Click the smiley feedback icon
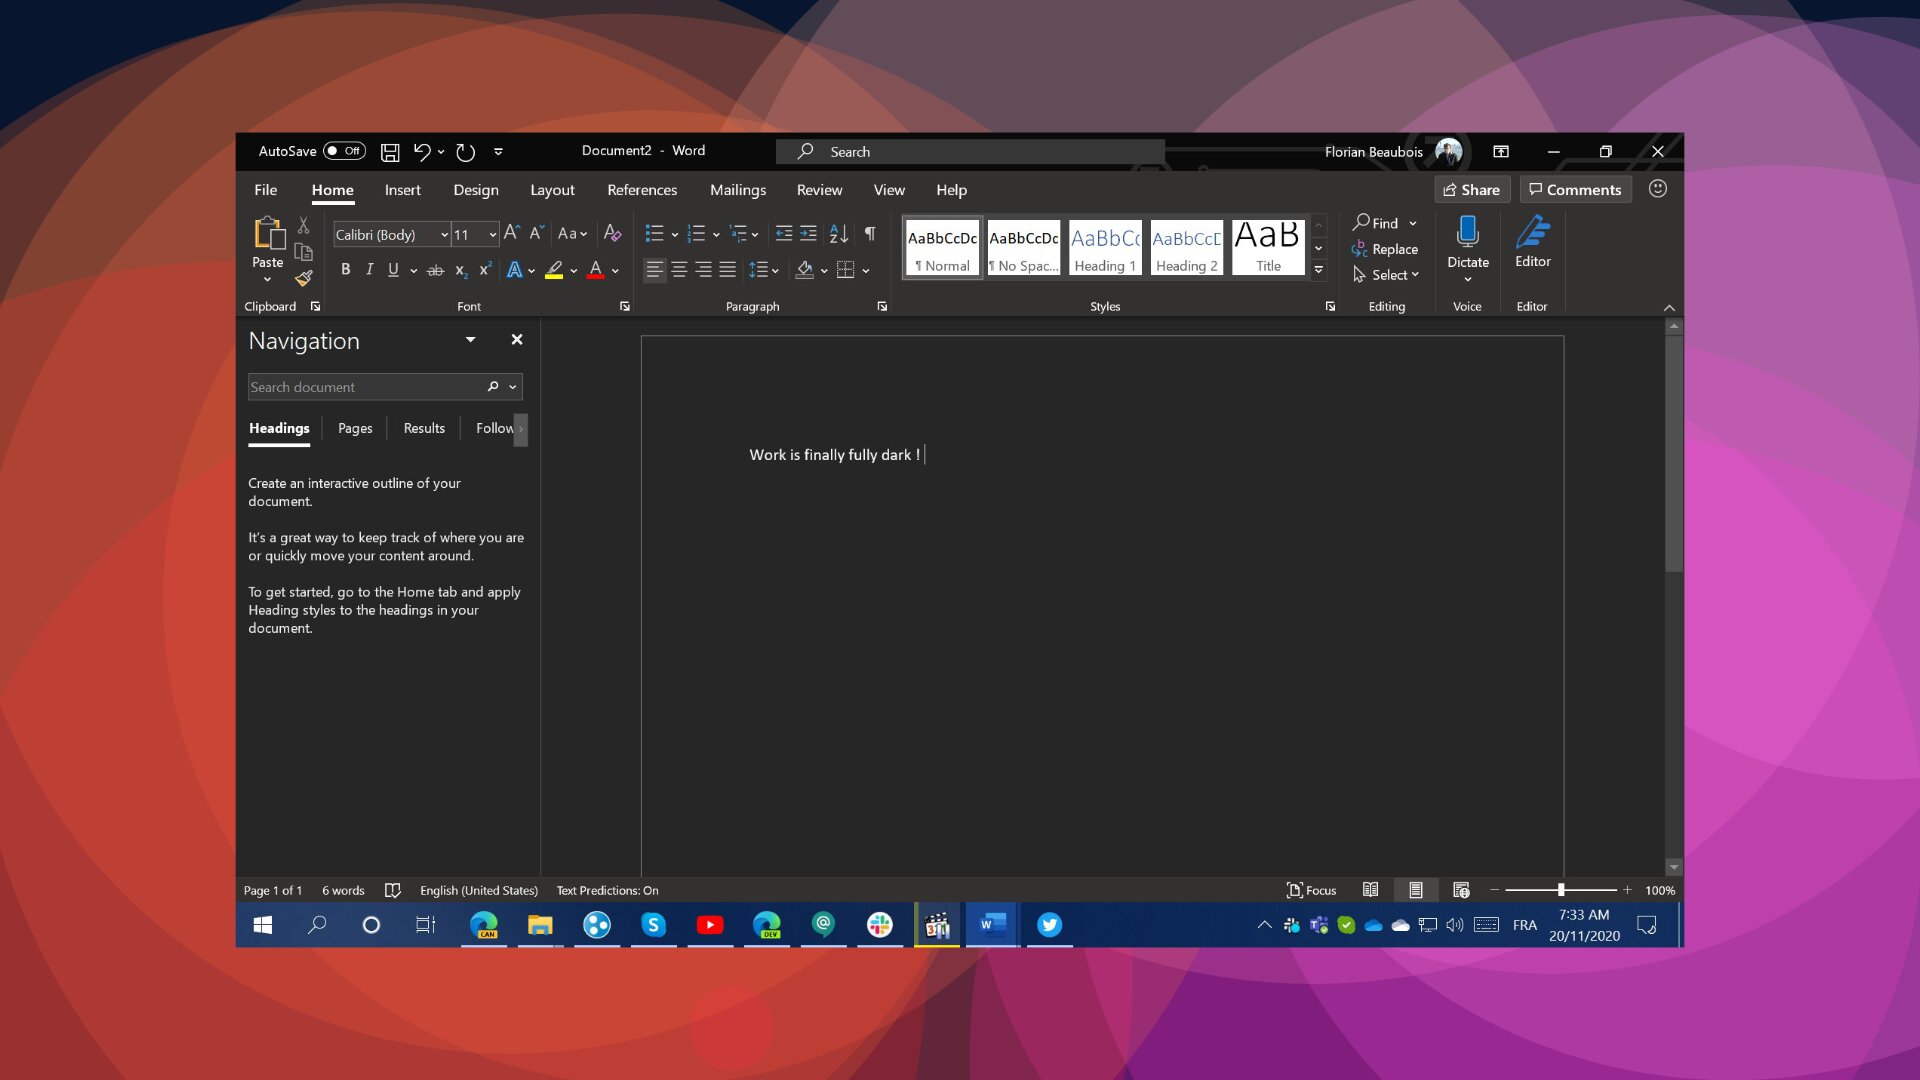 pos(1657,189)
